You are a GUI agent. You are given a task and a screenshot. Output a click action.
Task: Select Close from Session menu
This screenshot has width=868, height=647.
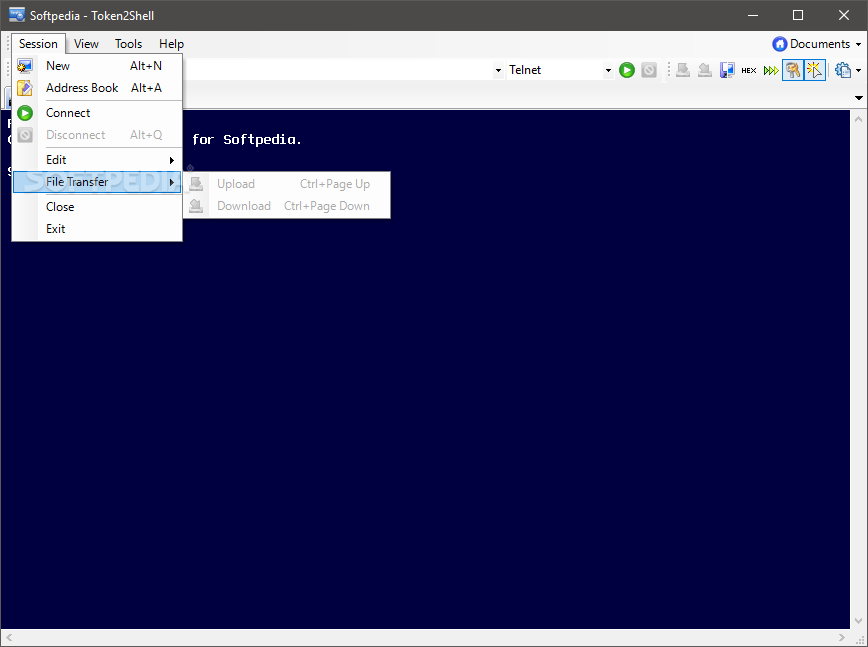(97, 207)
